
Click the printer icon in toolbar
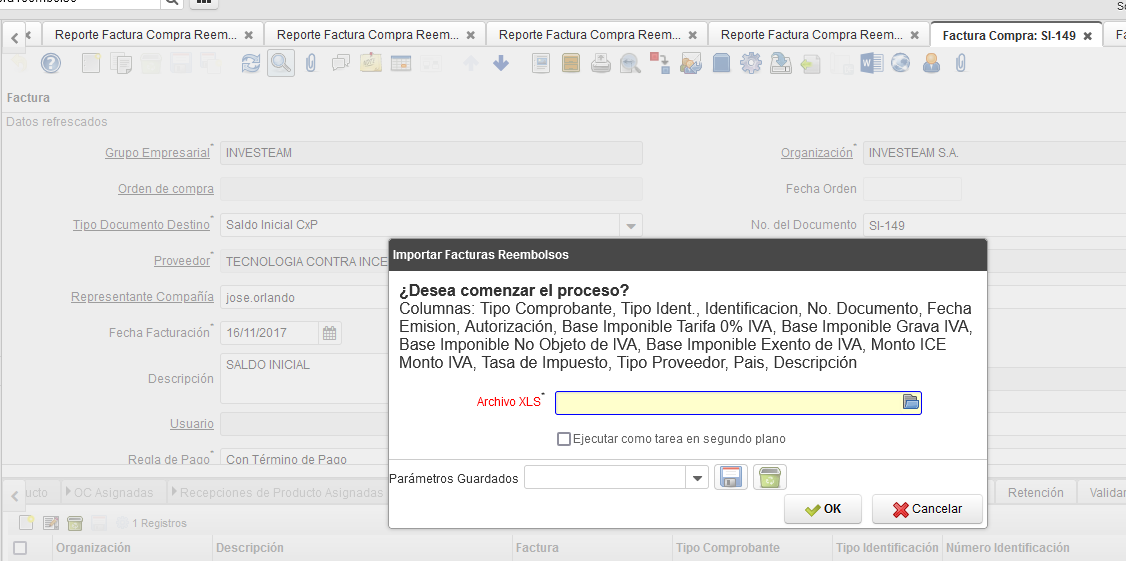pos(600,64)
